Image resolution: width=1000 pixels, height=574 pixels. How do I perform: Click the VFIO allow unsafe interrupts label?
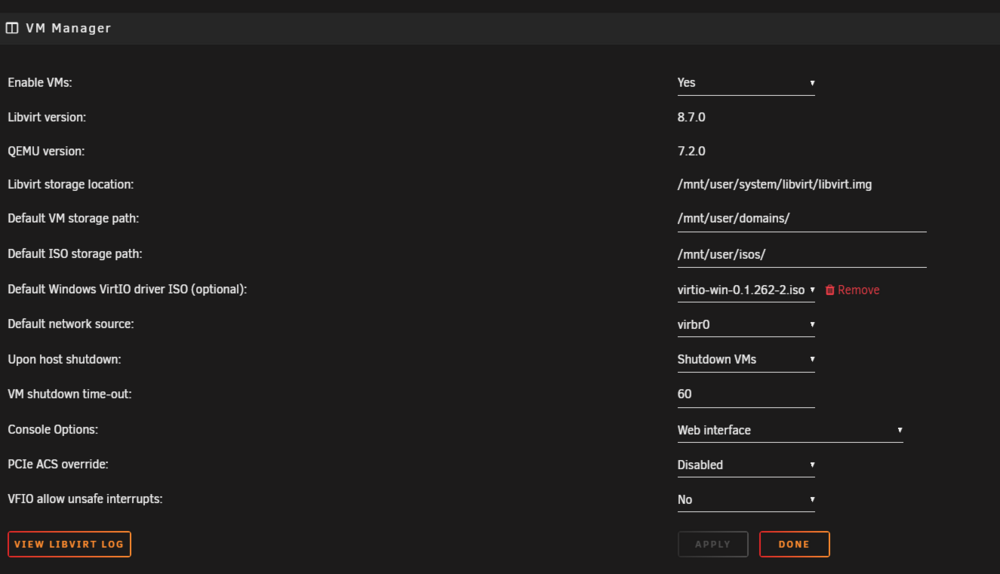[85, 499]
